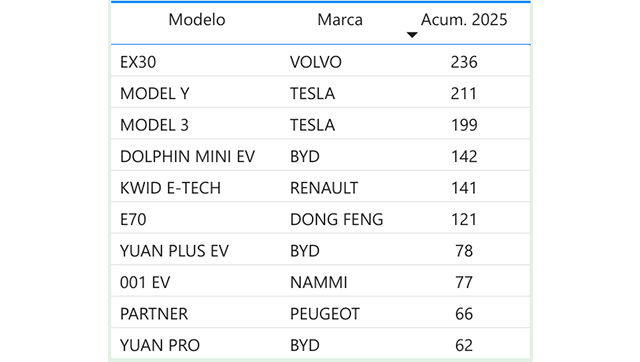
Task: Sort by the Modelo column header
Action: [x=197, y=20]
